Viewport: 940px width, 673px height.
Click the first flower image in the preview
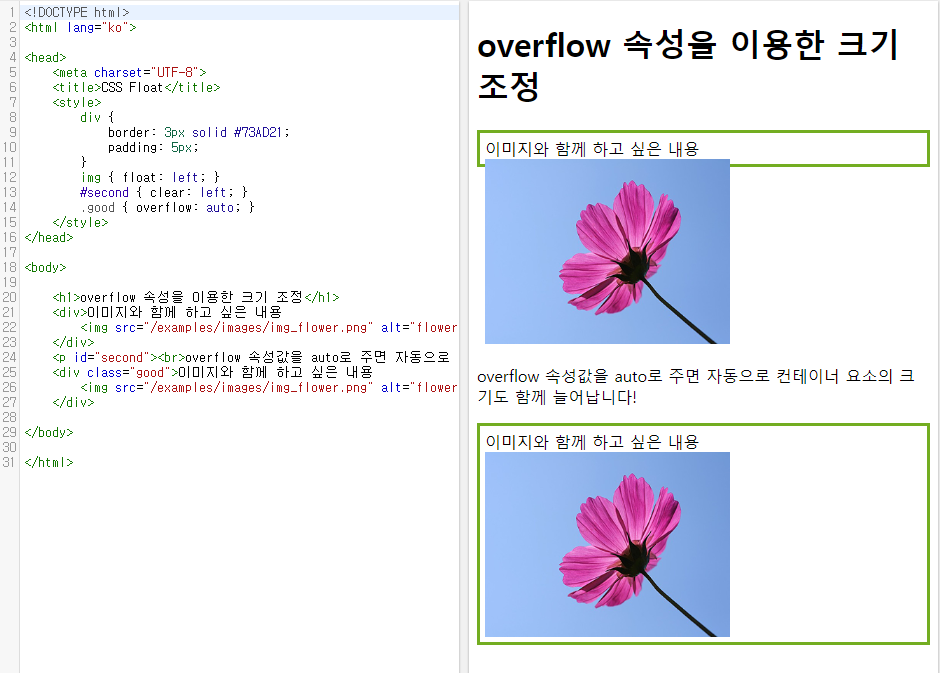coord(607,251)
